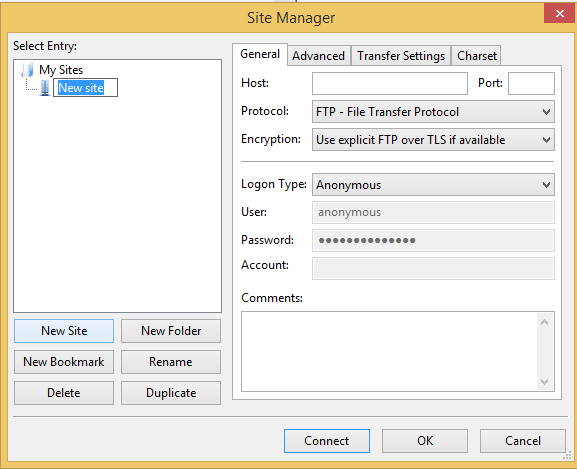Click in the Port input field
577x469 pixels.
(531, 84)
